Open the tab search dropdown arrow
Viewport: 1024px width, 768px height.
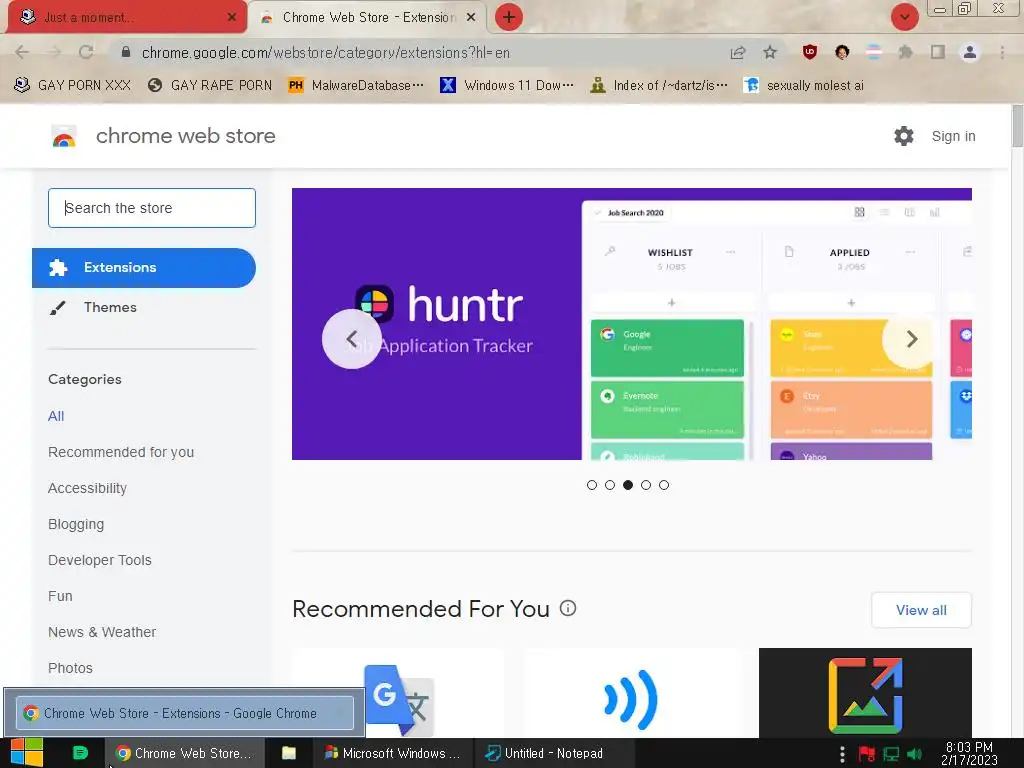tap(904, 17)
